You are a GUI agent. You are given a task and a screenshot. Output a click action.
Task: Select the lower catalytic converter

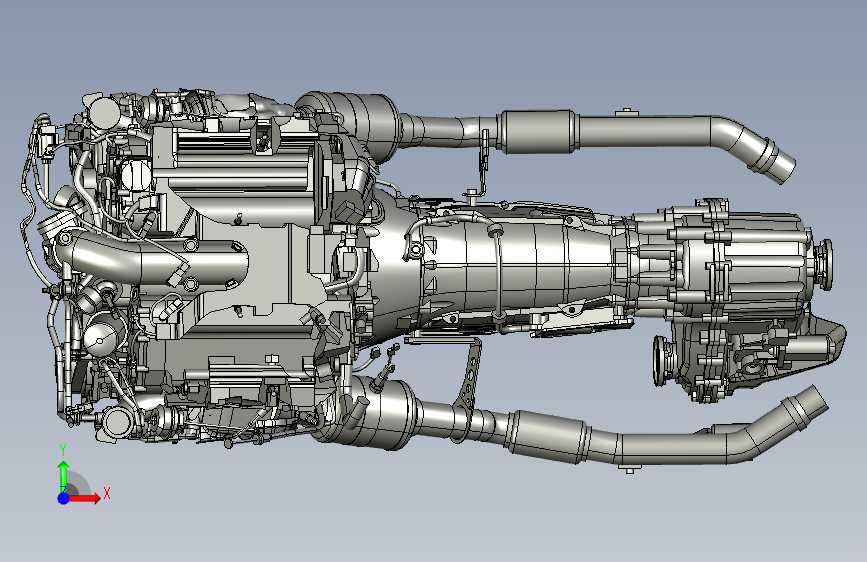(368, 412)
